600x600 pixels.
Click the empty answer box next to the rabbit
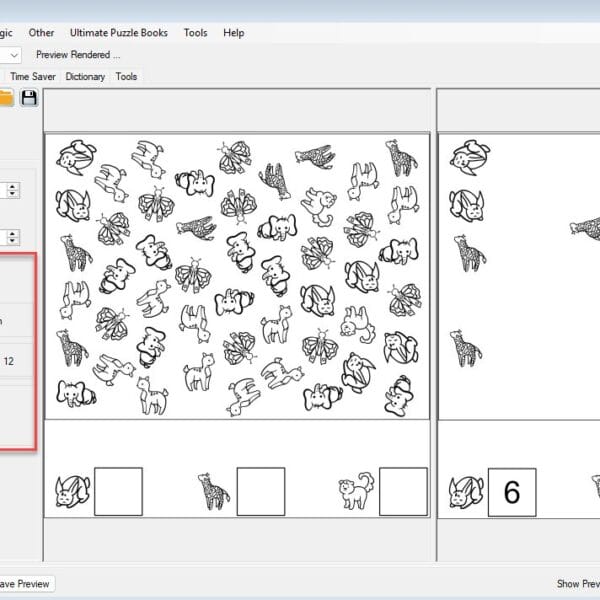pyautogui.click(x=118, y=492)
